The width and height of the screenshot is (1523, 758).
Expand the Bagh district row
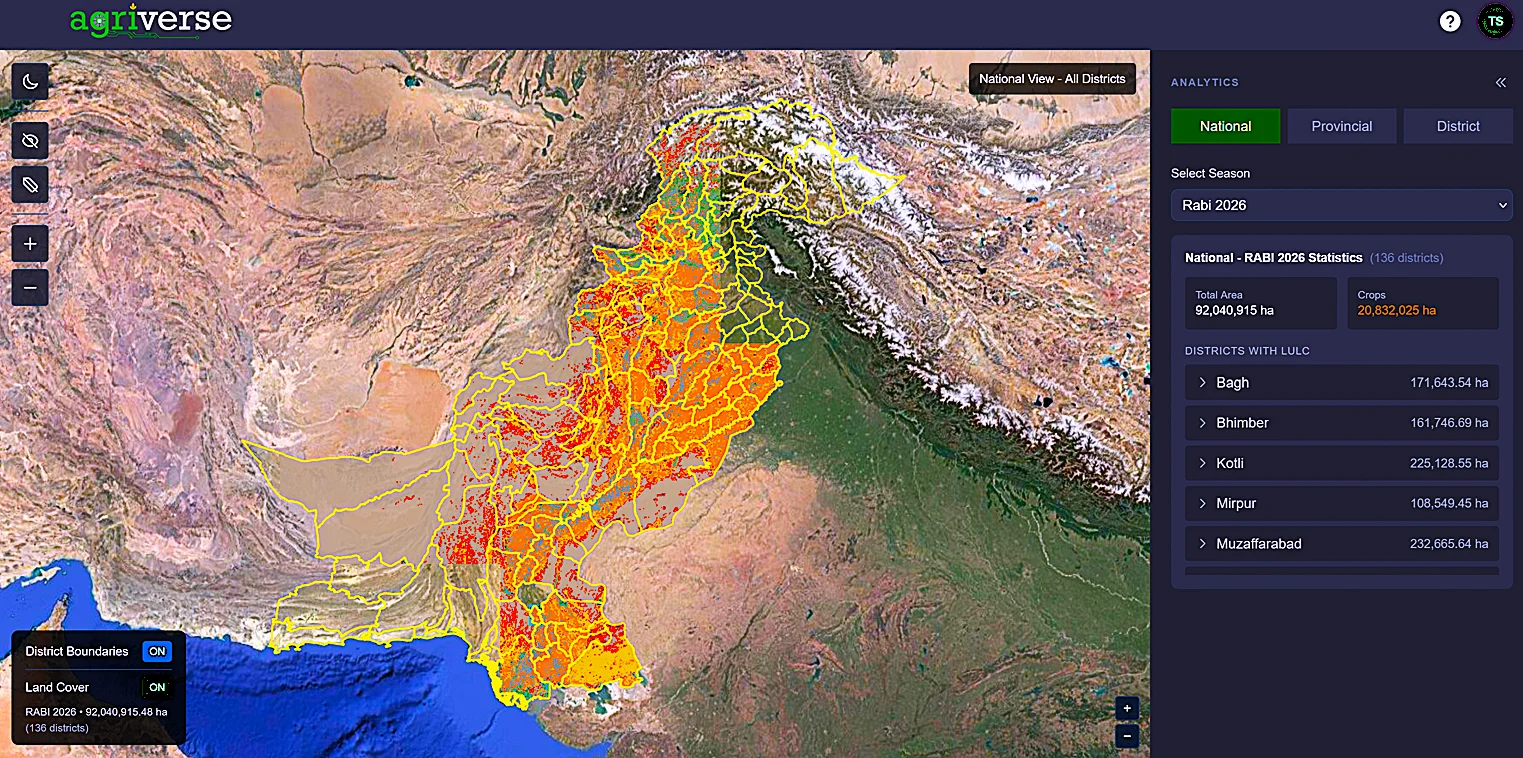point(1342,383)
